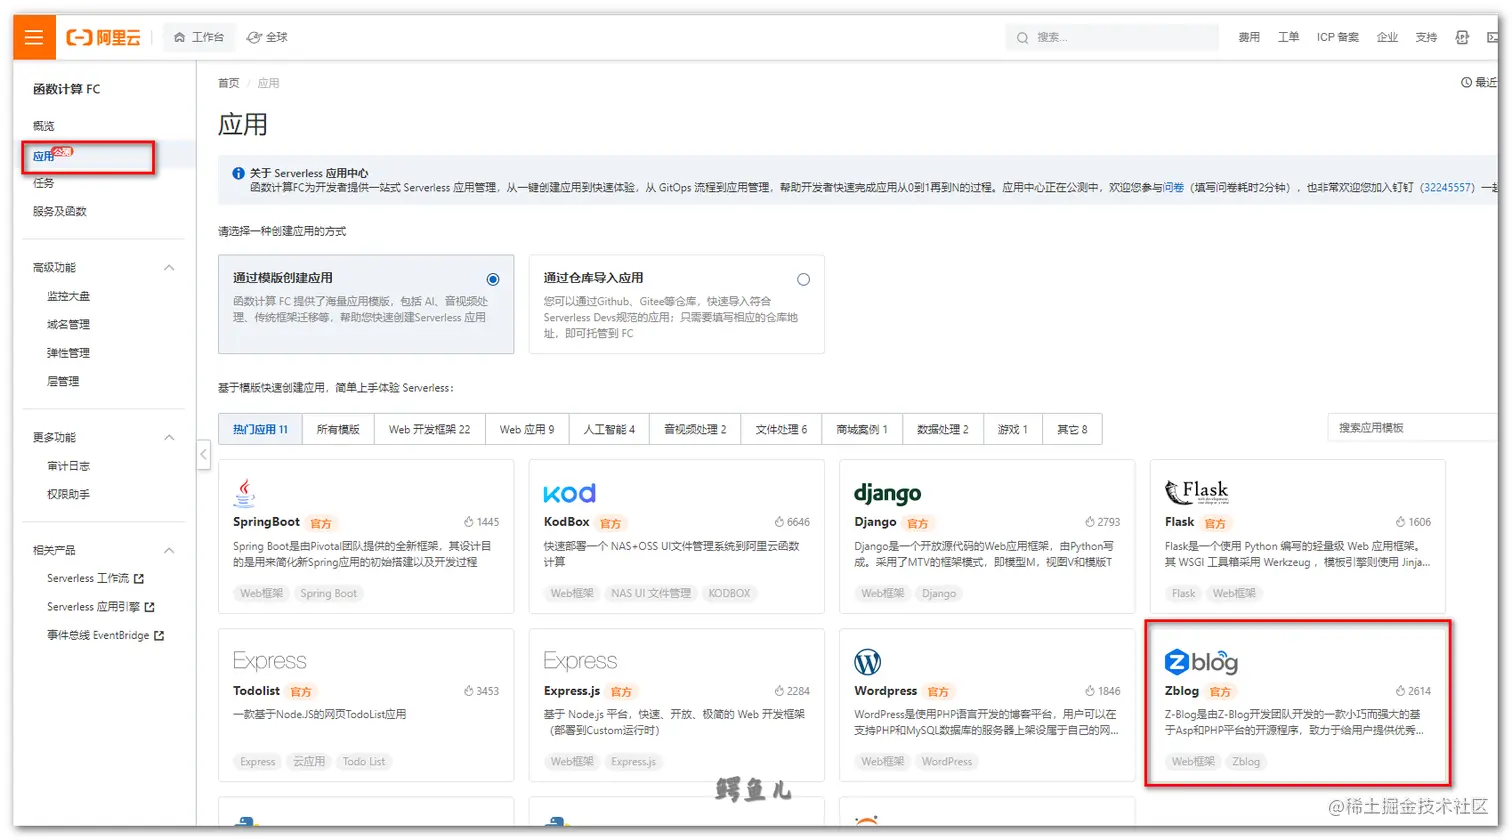Click the Wordpress logo
The height and width of the screenshot is (840, 1512).
click(x=867, y=662)
